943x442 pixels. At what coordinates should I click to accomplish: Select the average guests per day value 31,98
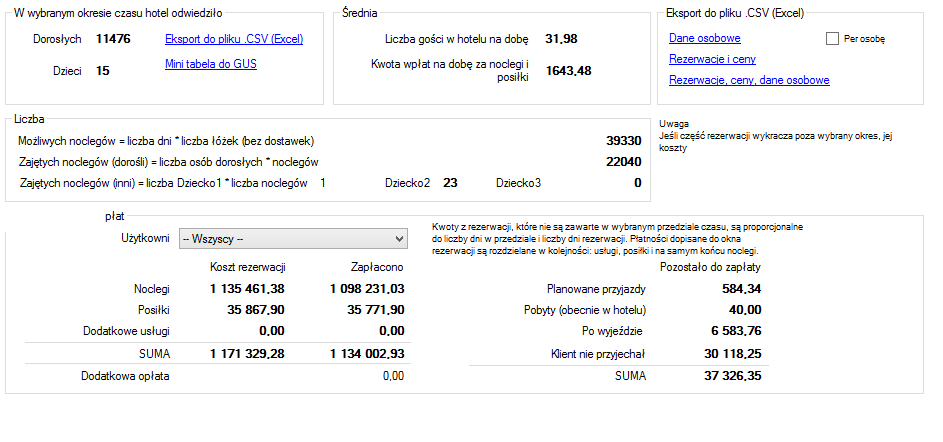(x=561, y=39)
